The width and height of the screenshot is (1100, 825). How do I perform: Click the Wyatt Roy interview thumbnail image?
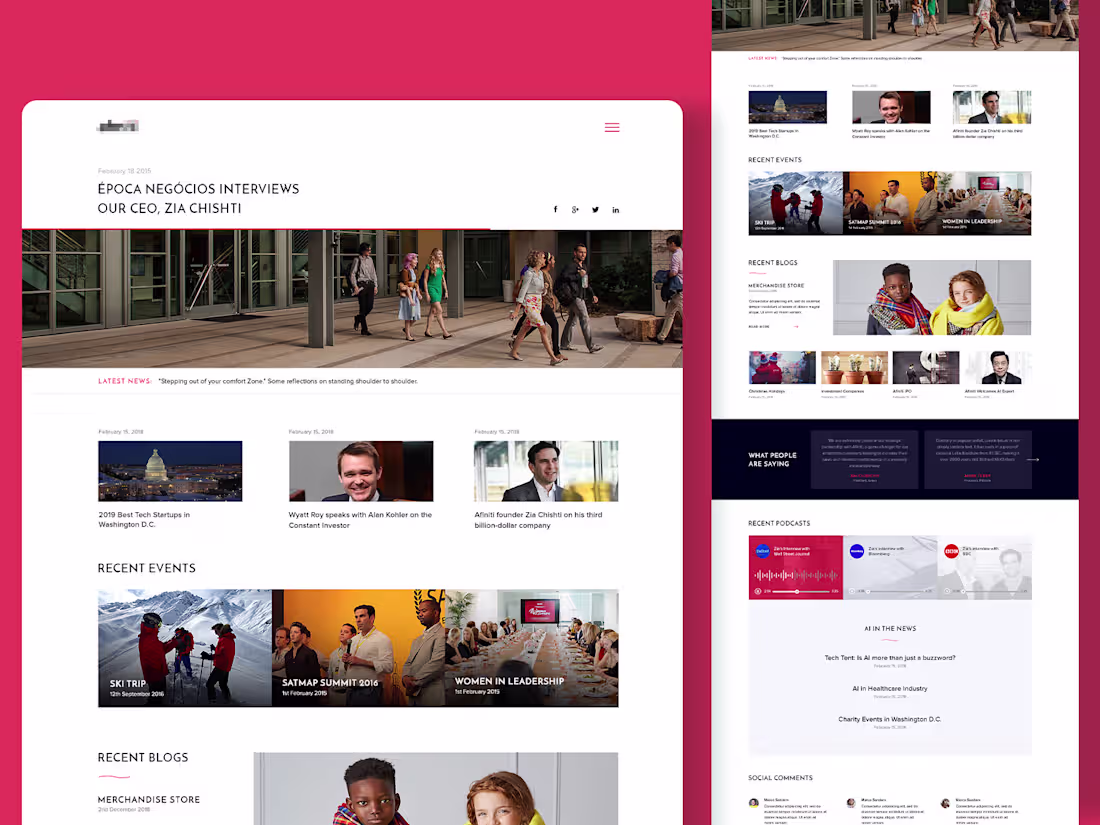[x=361, y=470]
